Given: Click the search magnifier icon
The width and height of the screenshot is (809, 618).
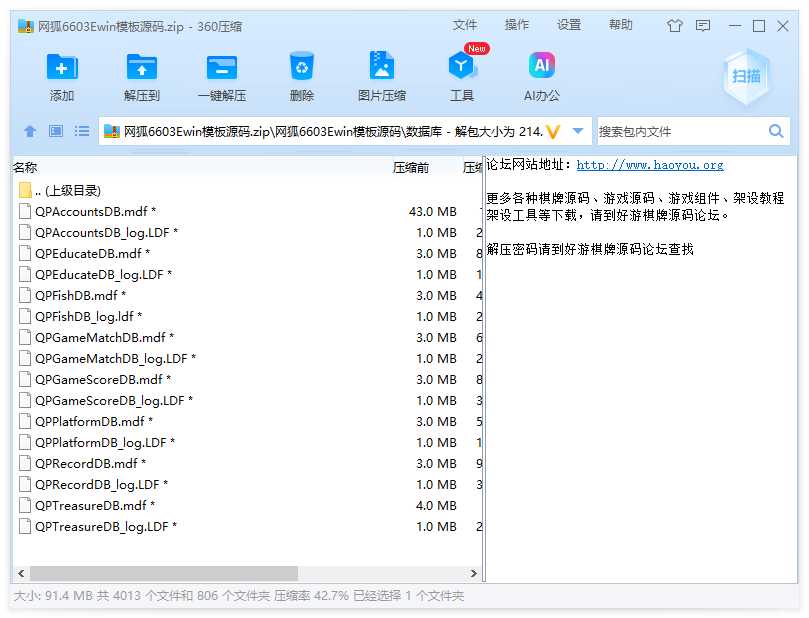Looking at the screenshot, I should tap(776, 131).
